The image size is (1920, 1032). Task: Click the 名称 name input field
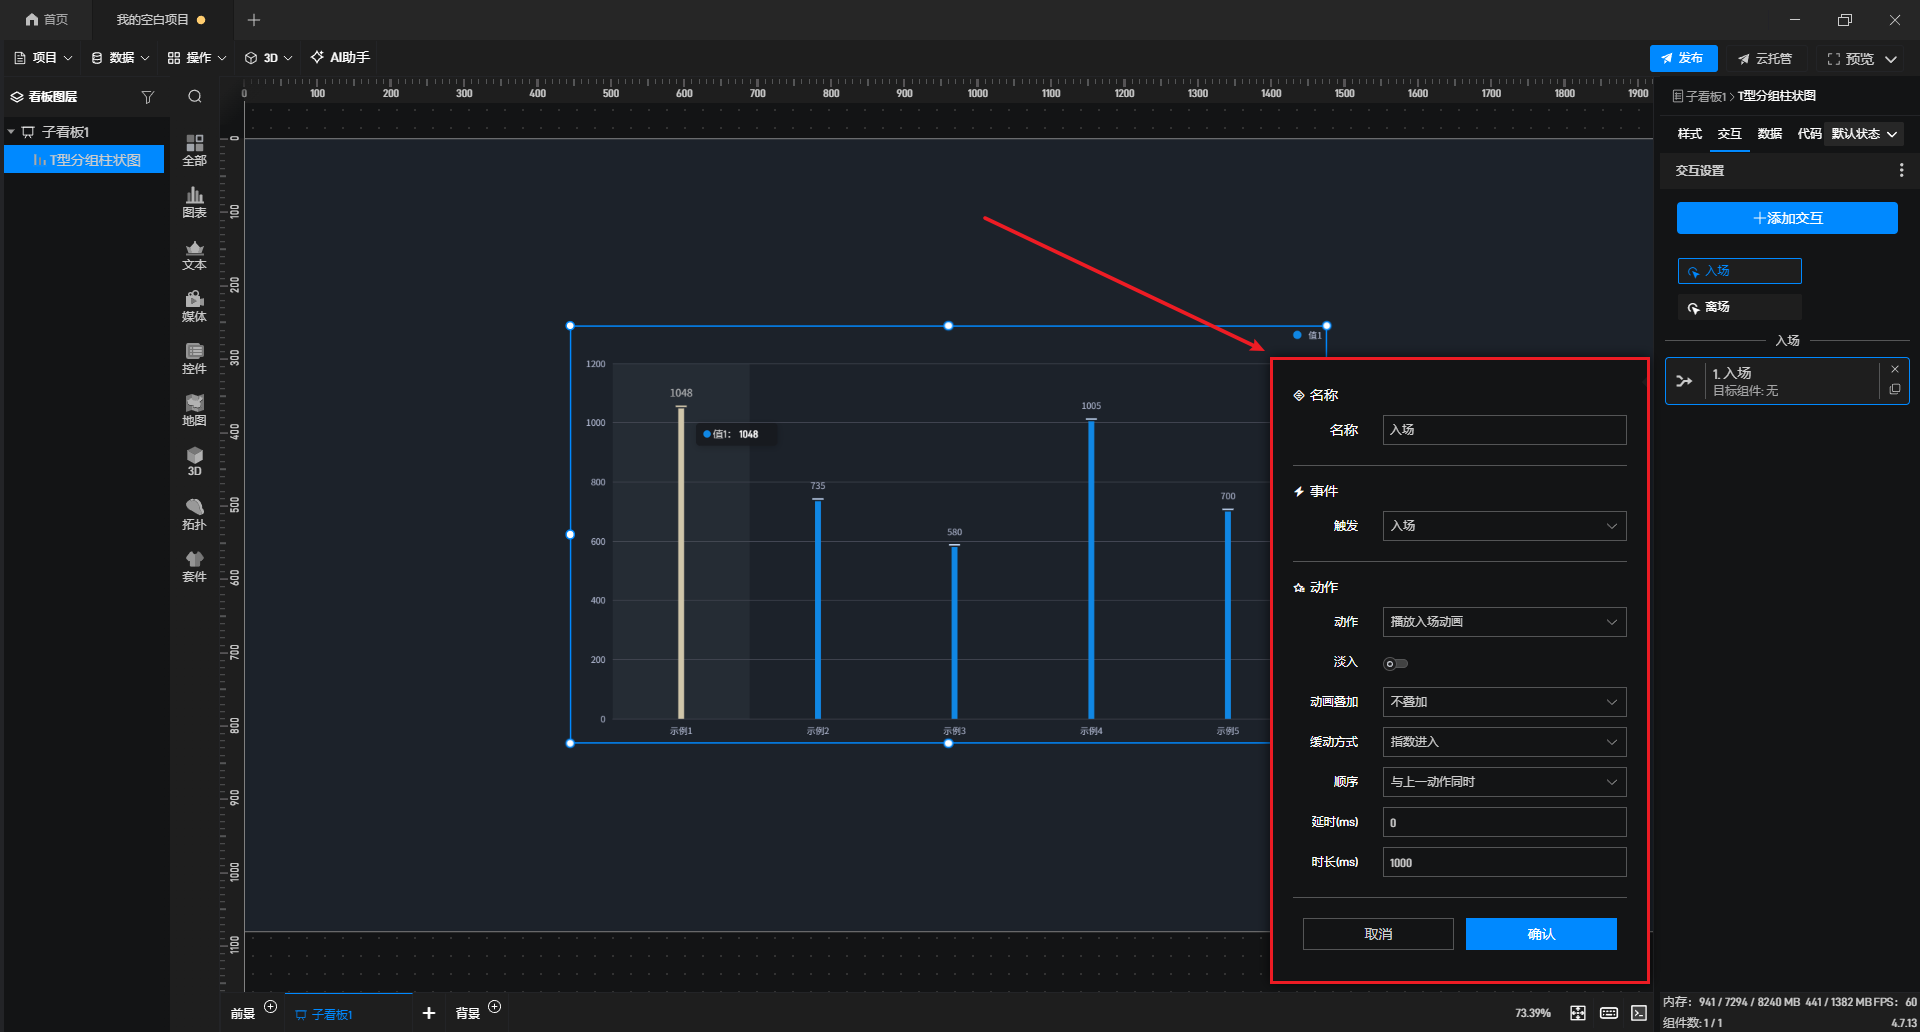coord(1504,430)
